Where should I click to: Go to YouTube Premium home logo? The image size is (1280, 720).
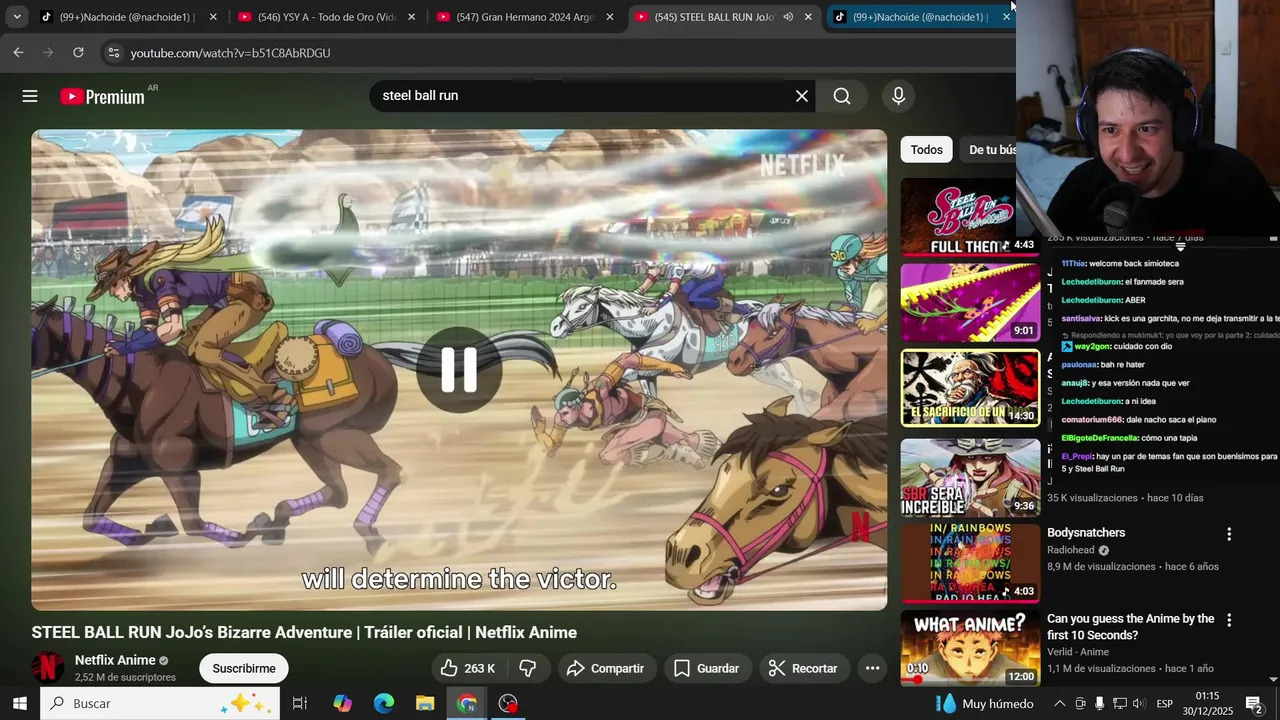click(103, 96)
